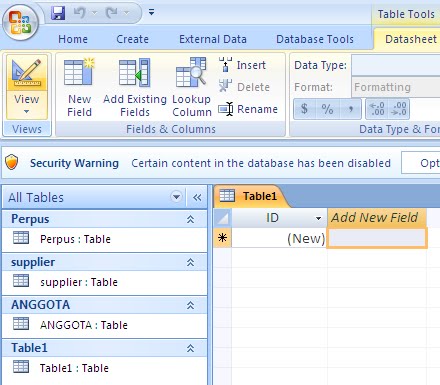Open Customize Quick Access Toolbar dropdown
Screen dimensions: 440x385
[x=151, y=13]
